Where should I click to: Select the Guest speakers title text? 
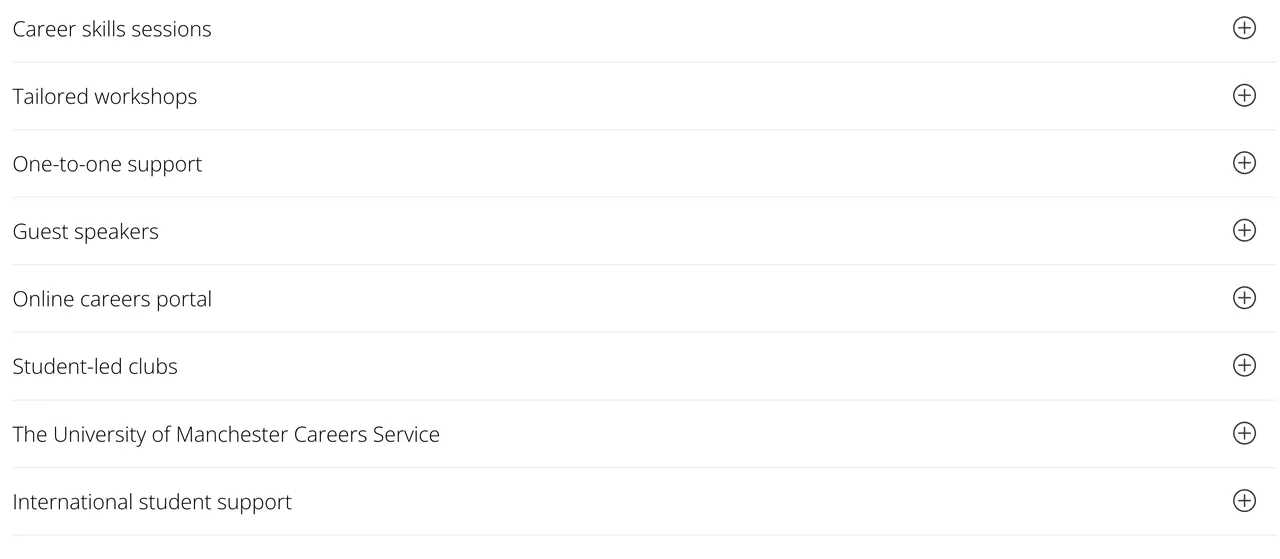tap(86, 232)
